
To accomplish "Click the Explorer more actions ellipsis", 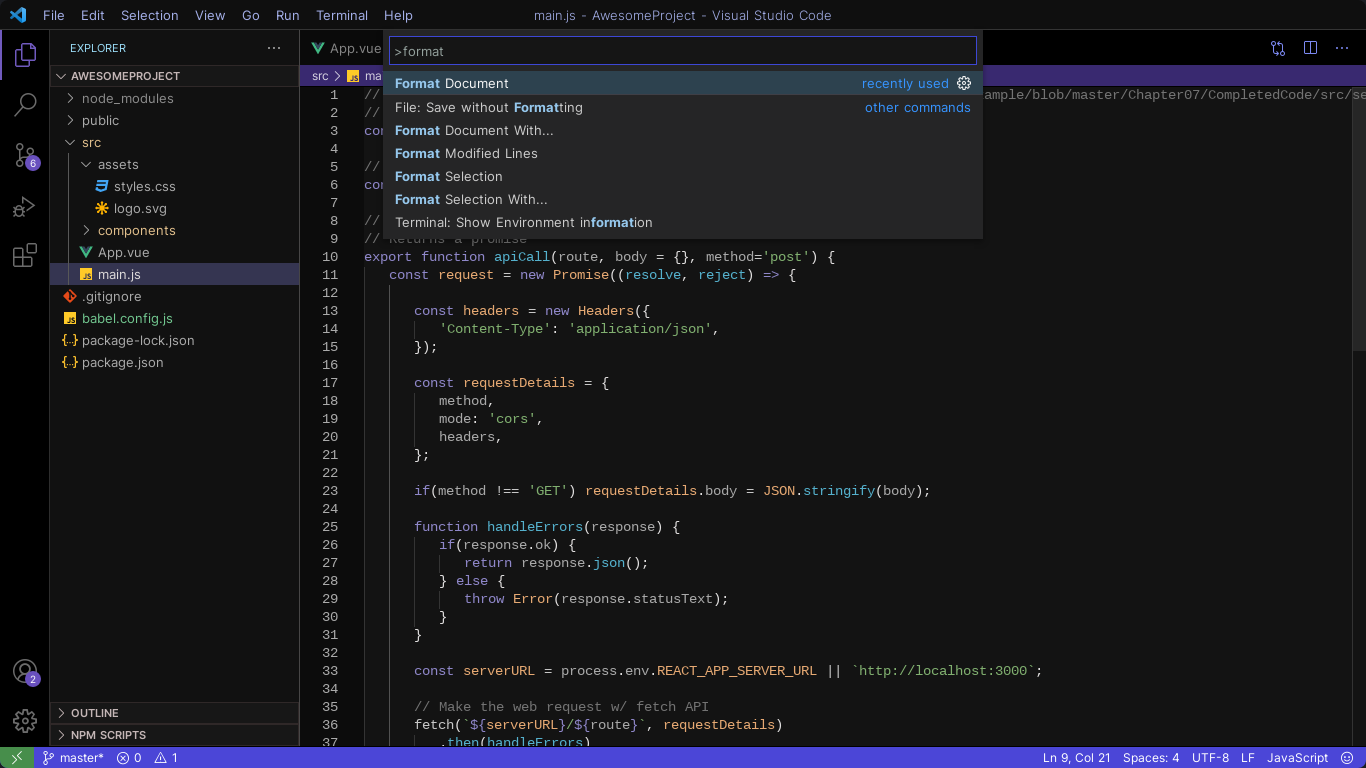I will (274, 48).
